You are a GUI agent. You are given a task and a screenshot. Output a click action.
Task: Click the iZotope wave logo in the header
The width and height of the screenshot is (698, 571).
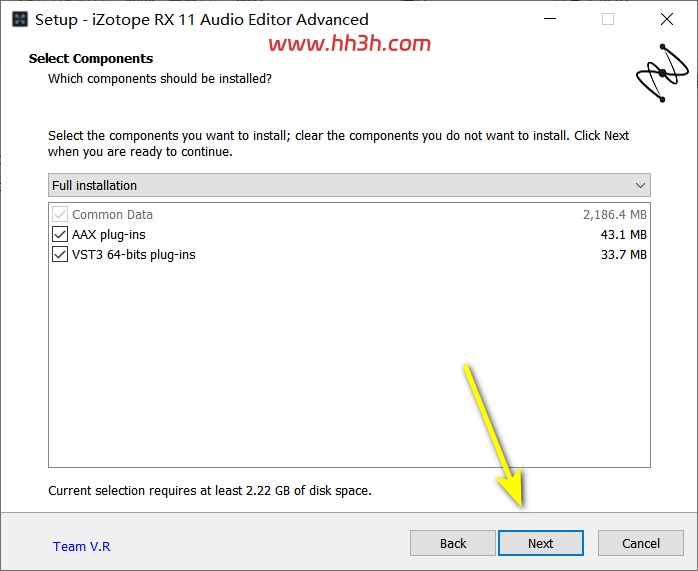662,73
